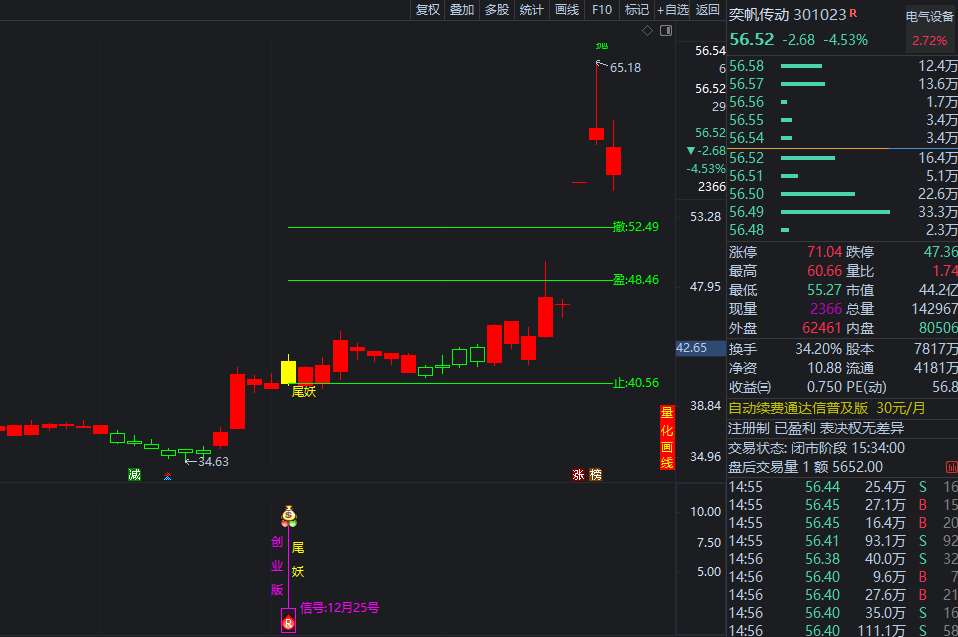Click the red R icon in indicator panel

click(289, 624)
